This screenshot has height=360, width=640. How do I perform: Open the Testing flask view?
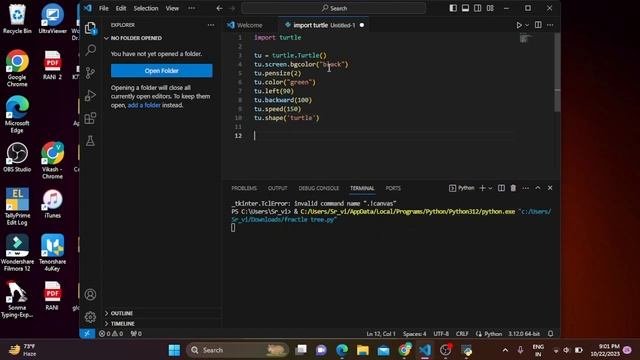[x=90, y=141]
